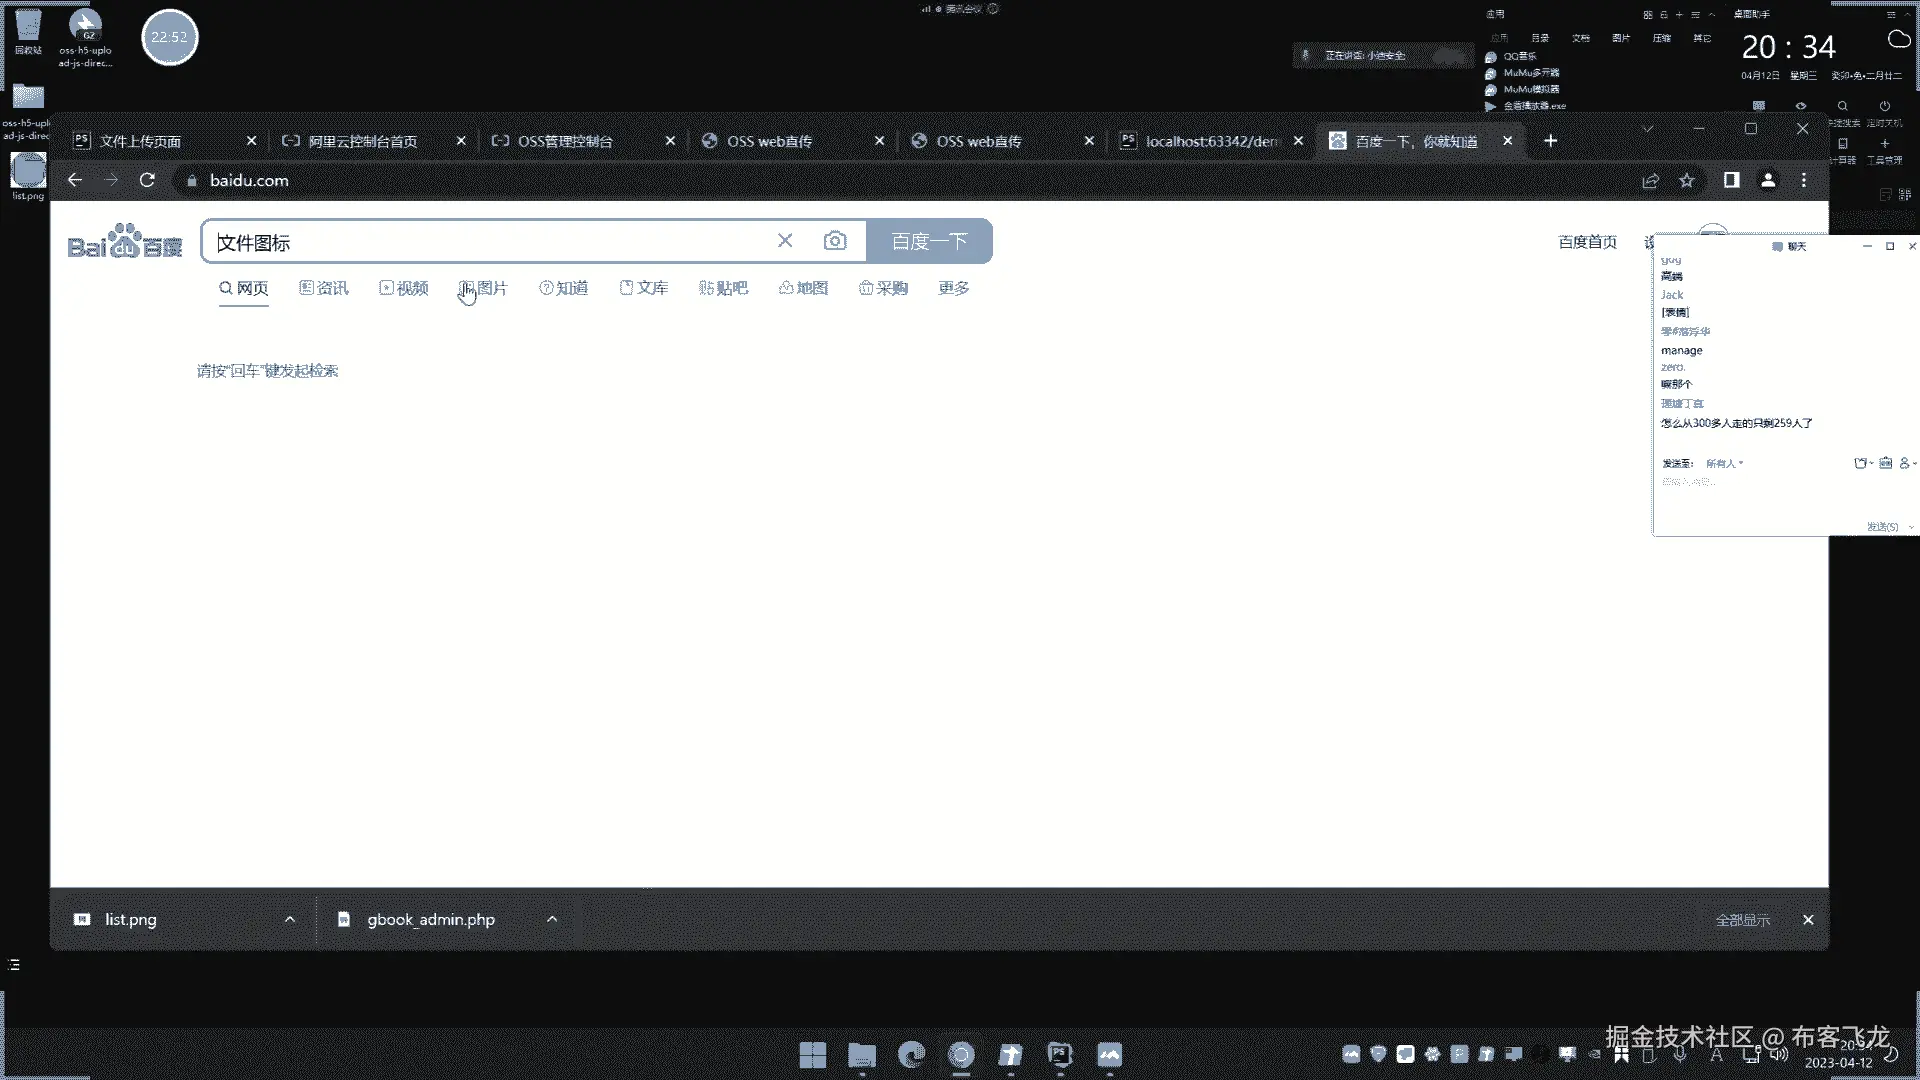1920x1080 pixels.
Task: Open Chrome side panel icon
Action: [1731, 180]
